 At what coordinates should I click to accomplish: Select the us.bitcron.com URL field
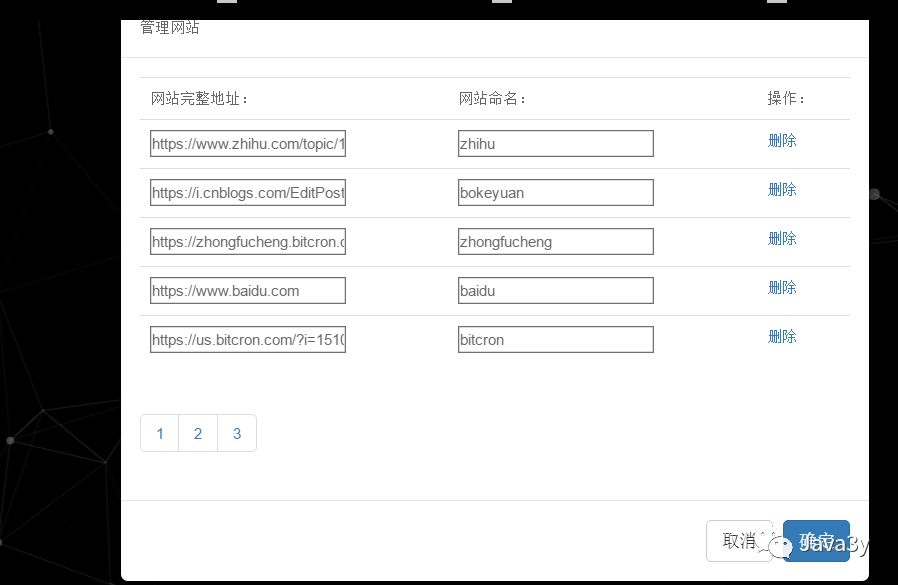click(x=248, y=339)
